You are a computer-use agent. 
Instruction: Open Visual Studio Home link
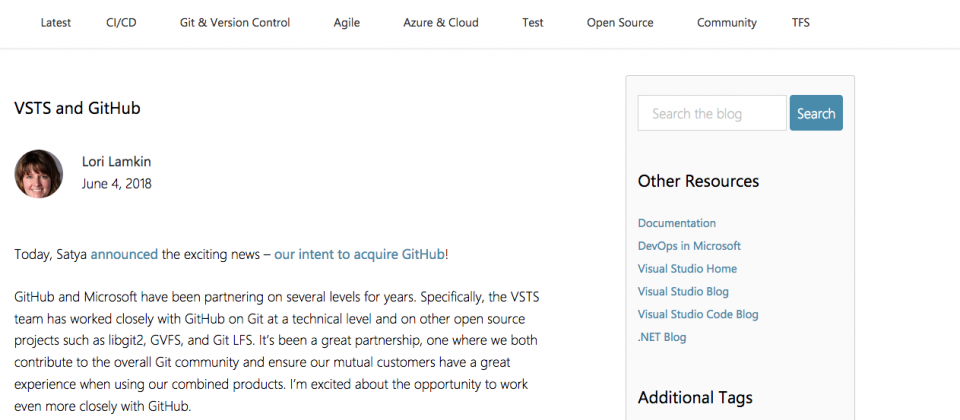(687, 268)
